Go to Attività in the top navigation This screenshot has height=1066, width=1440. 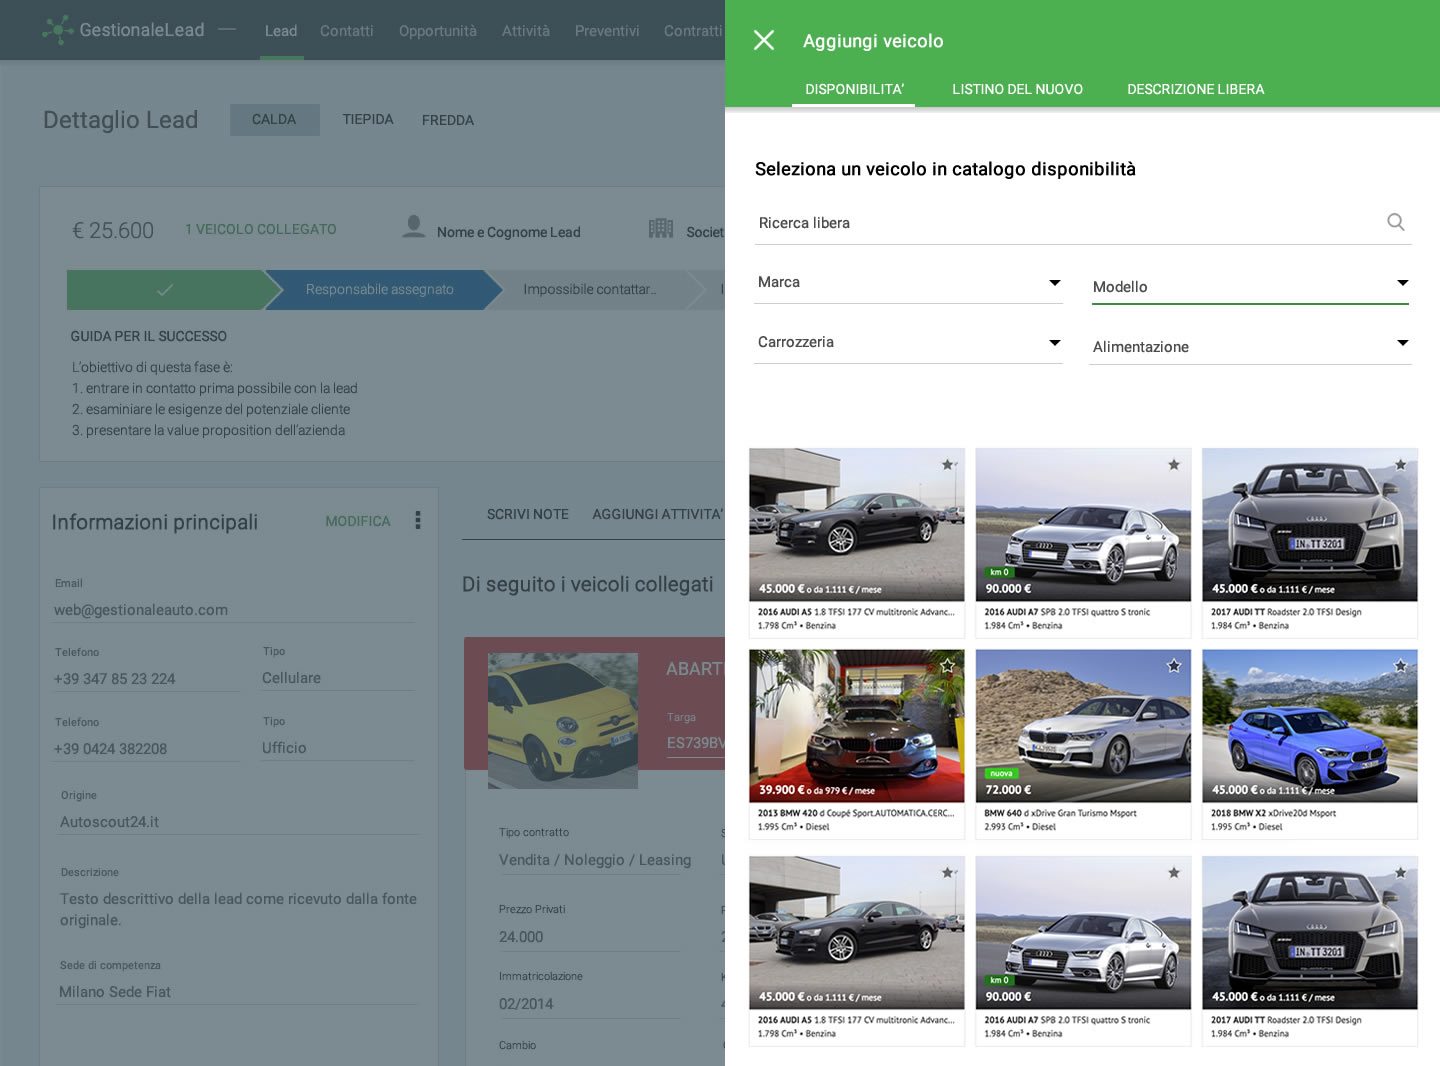pos(526,31)
